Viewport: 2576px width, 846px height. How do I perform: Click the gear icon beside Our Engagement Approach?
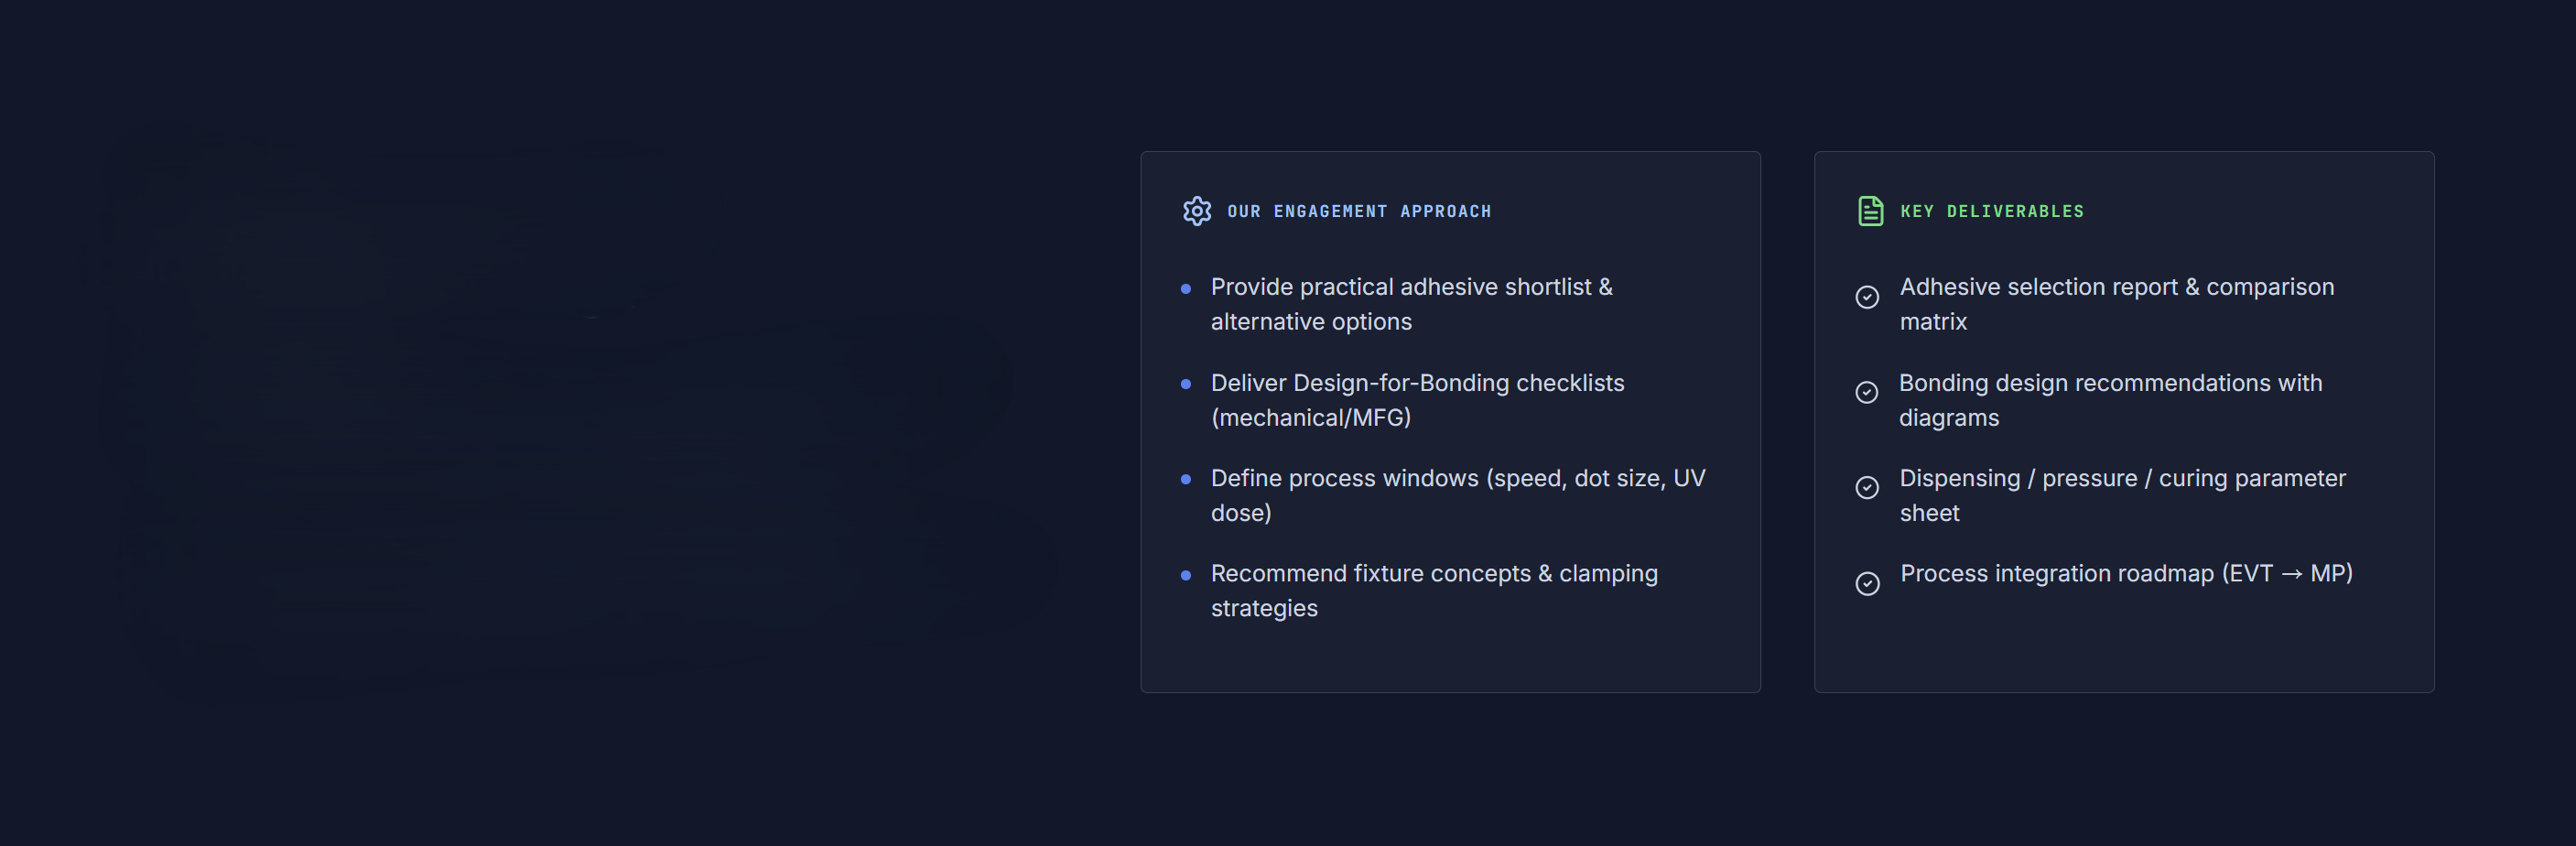coord(1196,211)
